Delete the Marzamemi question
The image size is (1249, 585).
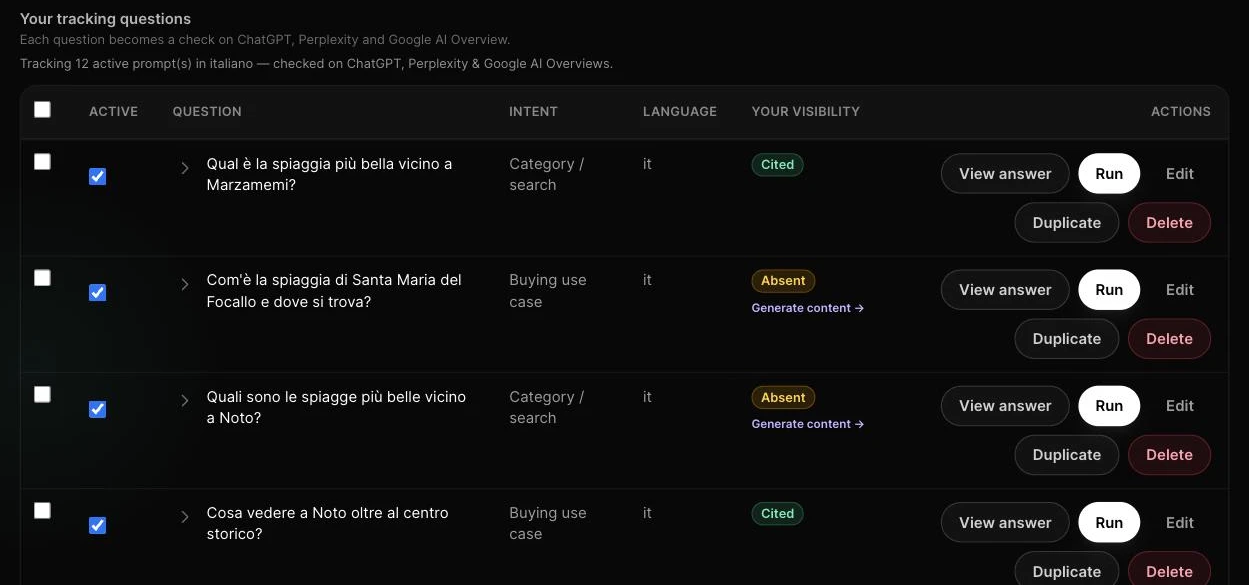click(x=1169, y=223)
